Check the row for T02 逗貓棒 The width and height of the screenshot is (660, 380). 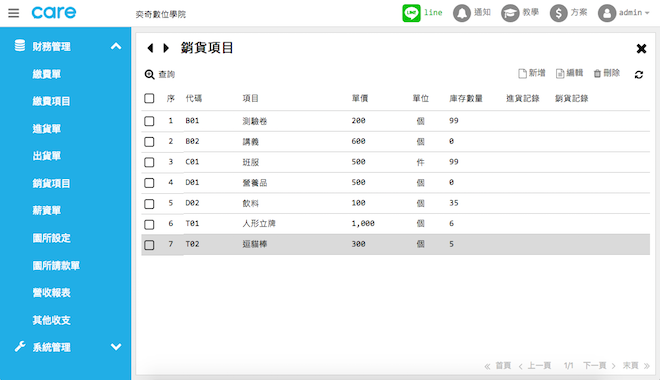click(x=149, y=245)
